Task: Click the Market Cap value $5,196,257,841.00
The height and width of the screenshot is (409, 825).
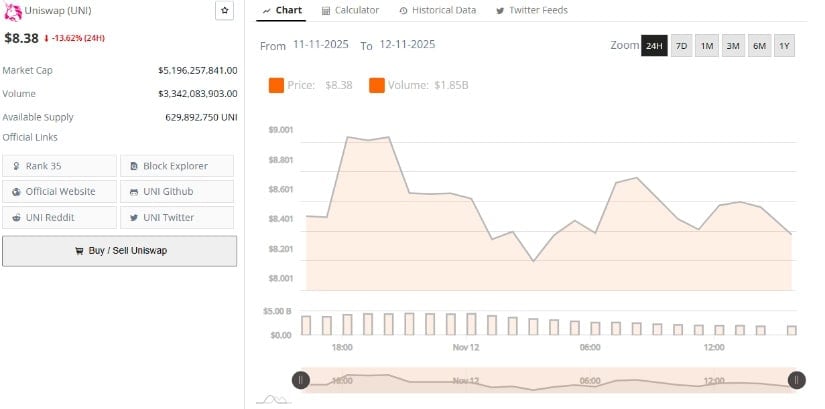Action: (x=197, y=70)
